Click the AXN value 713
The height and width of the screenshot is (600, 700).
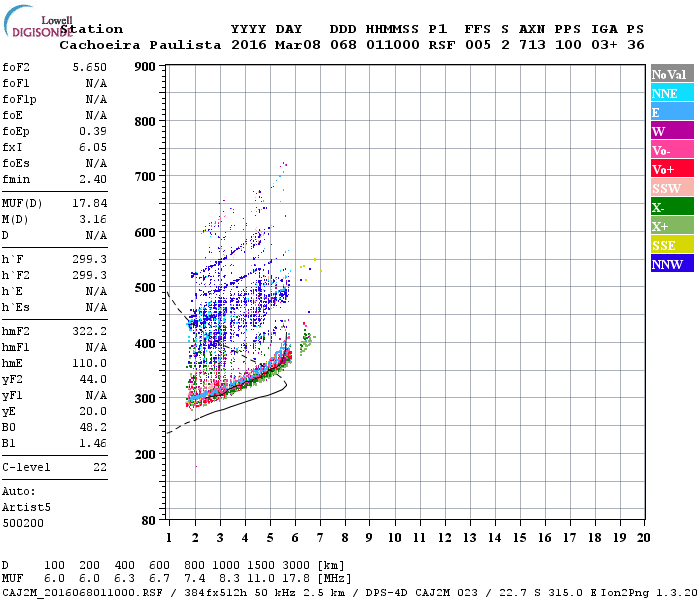(532, 45)
